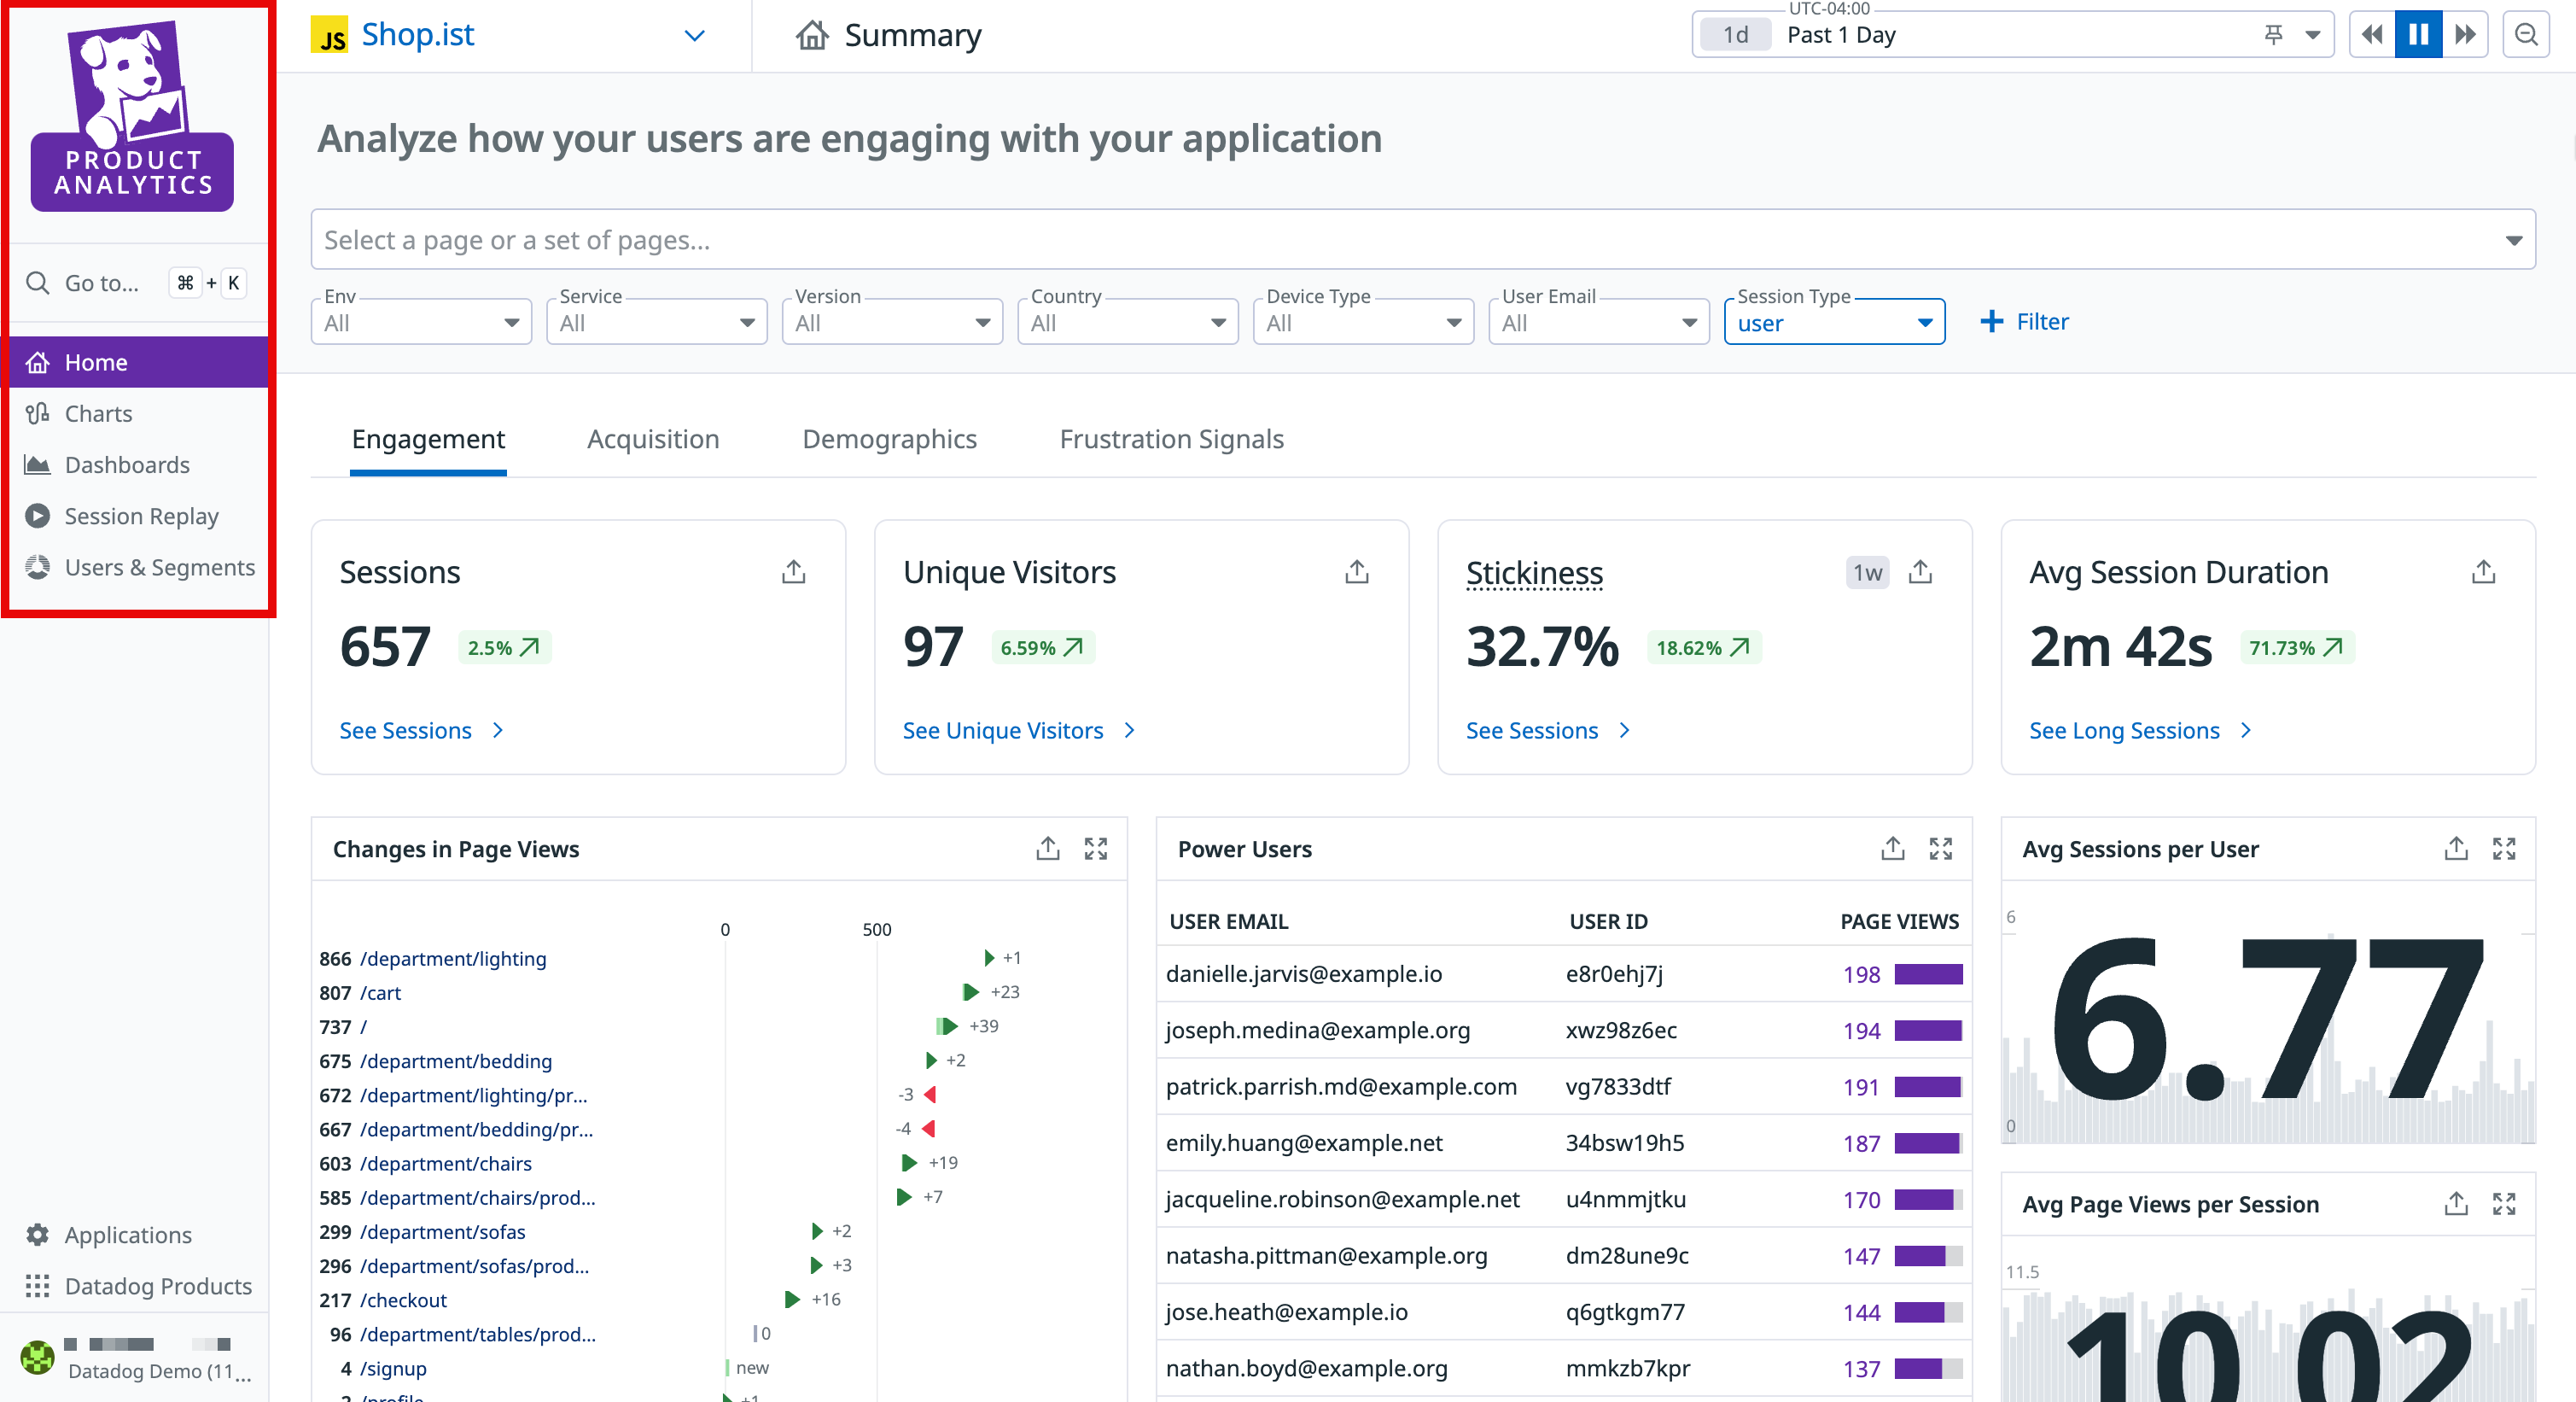Click the zoom out time range icon
Screen dimensions: 2576x1402
pyautogui.click(x=2525, y=35)
